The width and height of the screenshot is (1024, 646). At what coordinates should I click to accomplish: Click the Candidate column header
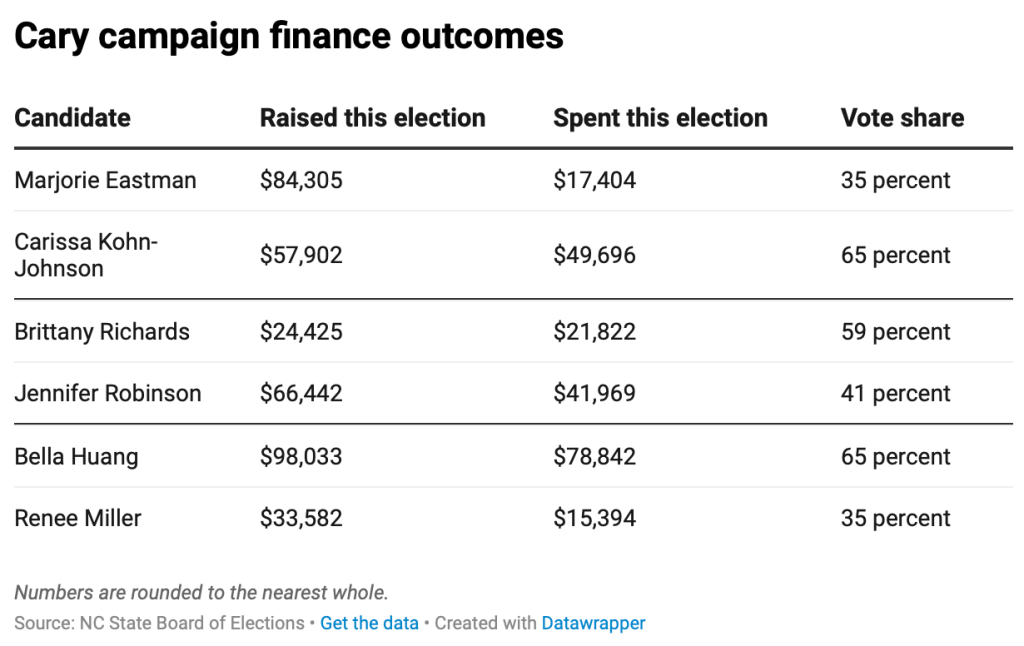[x=72, y=118]
